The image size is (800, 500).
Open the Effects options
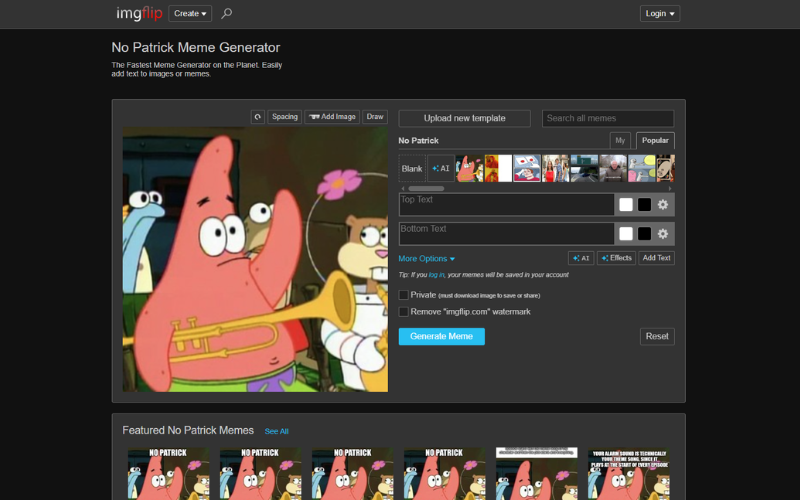click(616, 258)
